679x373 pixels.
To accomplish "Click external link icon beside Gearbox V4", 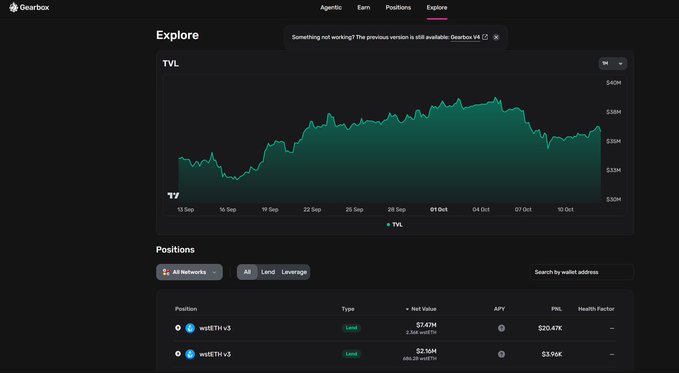I will [x=485, y=37].
